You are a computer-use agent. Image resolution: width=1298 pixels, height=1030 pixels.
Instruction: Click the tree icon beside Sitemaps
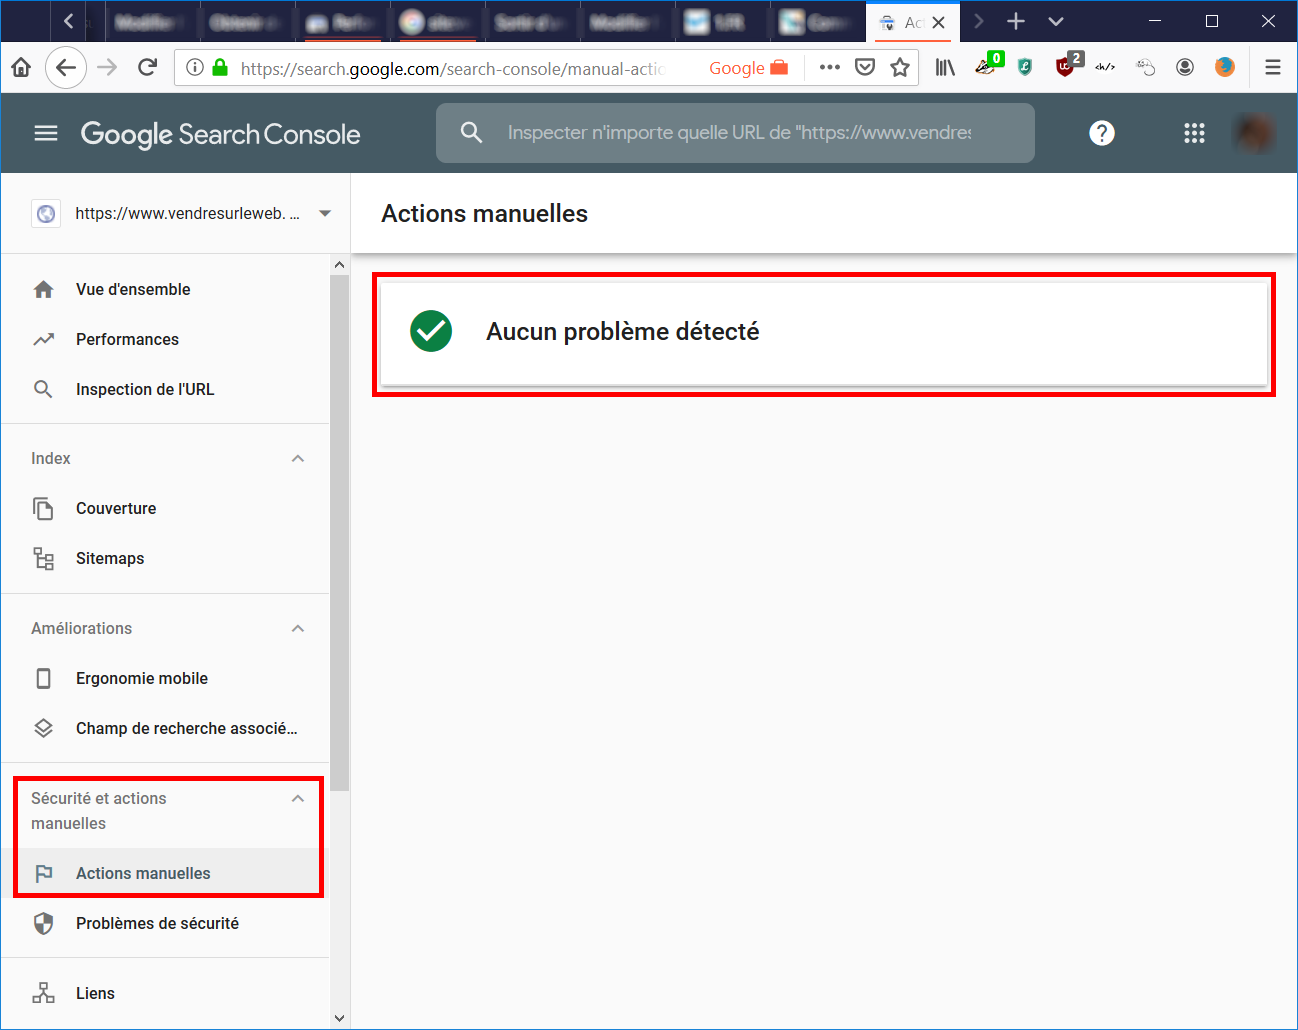[43, 558]
